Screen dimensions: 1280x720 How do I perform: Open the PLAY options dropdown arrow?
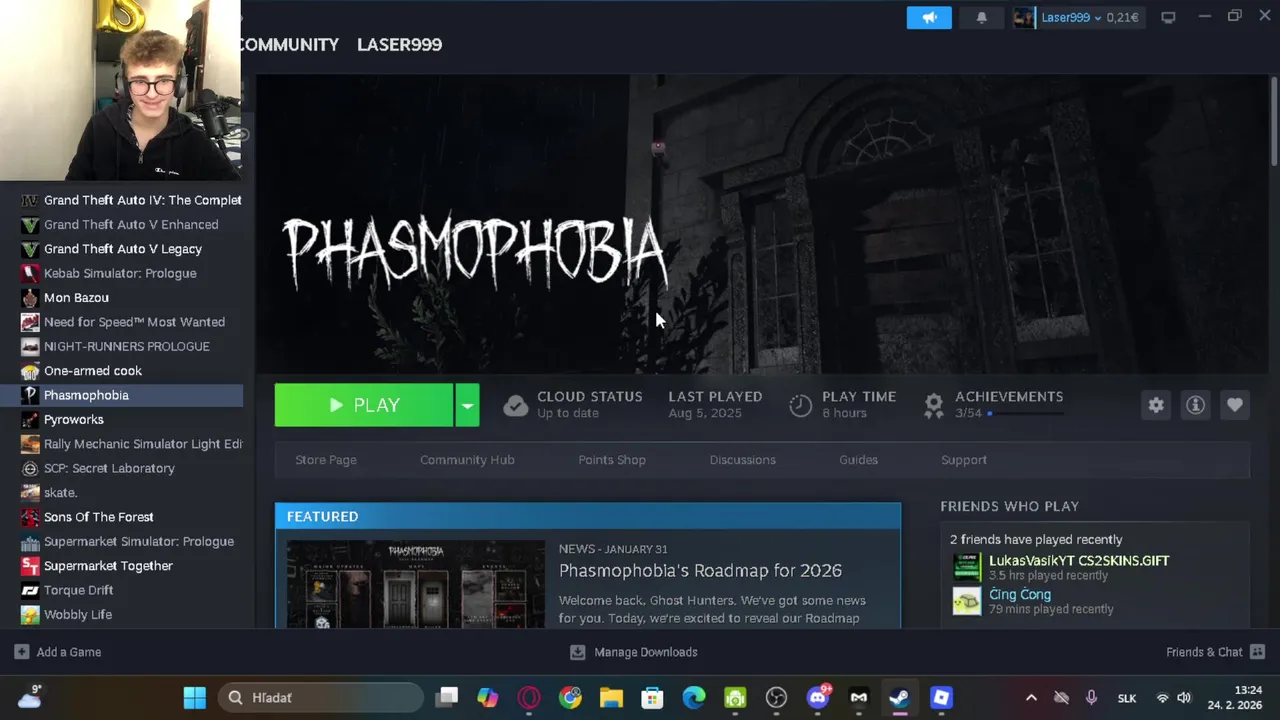click(x=467, y=405)
